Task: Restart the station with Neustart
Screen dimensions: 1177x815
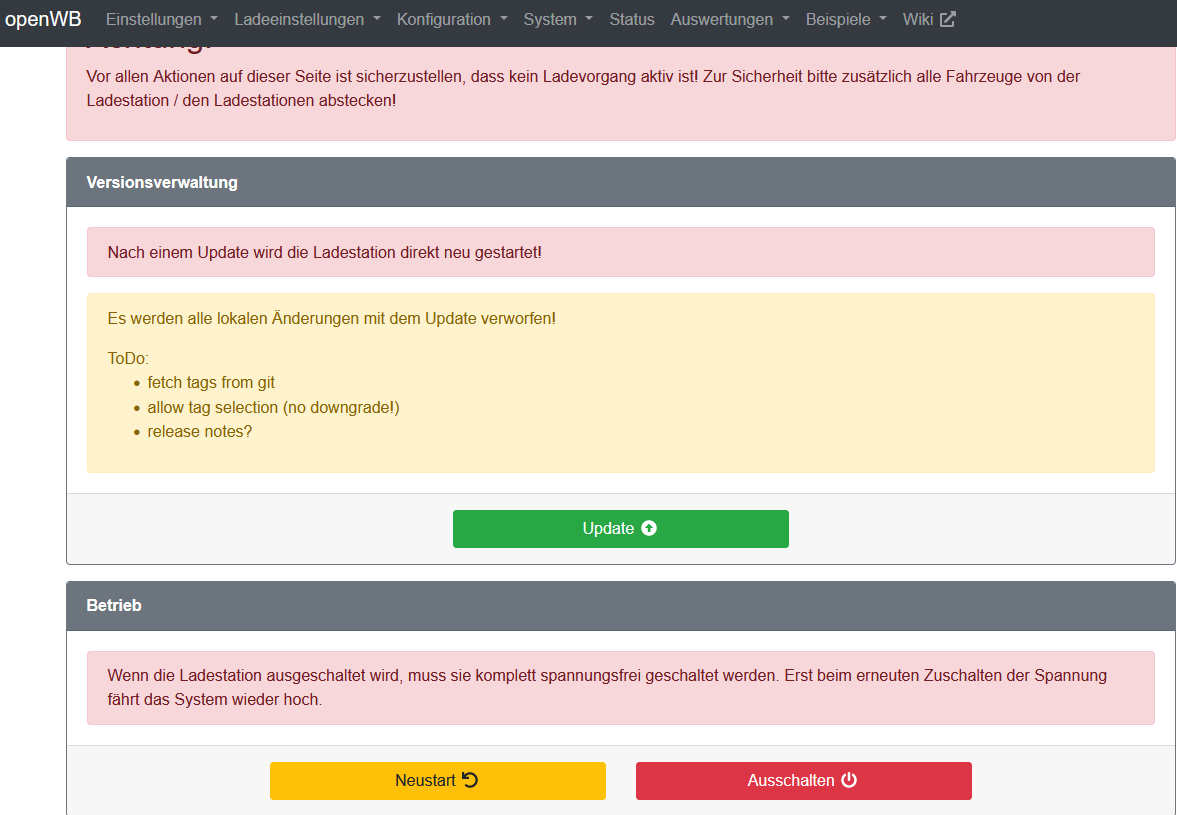Action: [438, 780]
